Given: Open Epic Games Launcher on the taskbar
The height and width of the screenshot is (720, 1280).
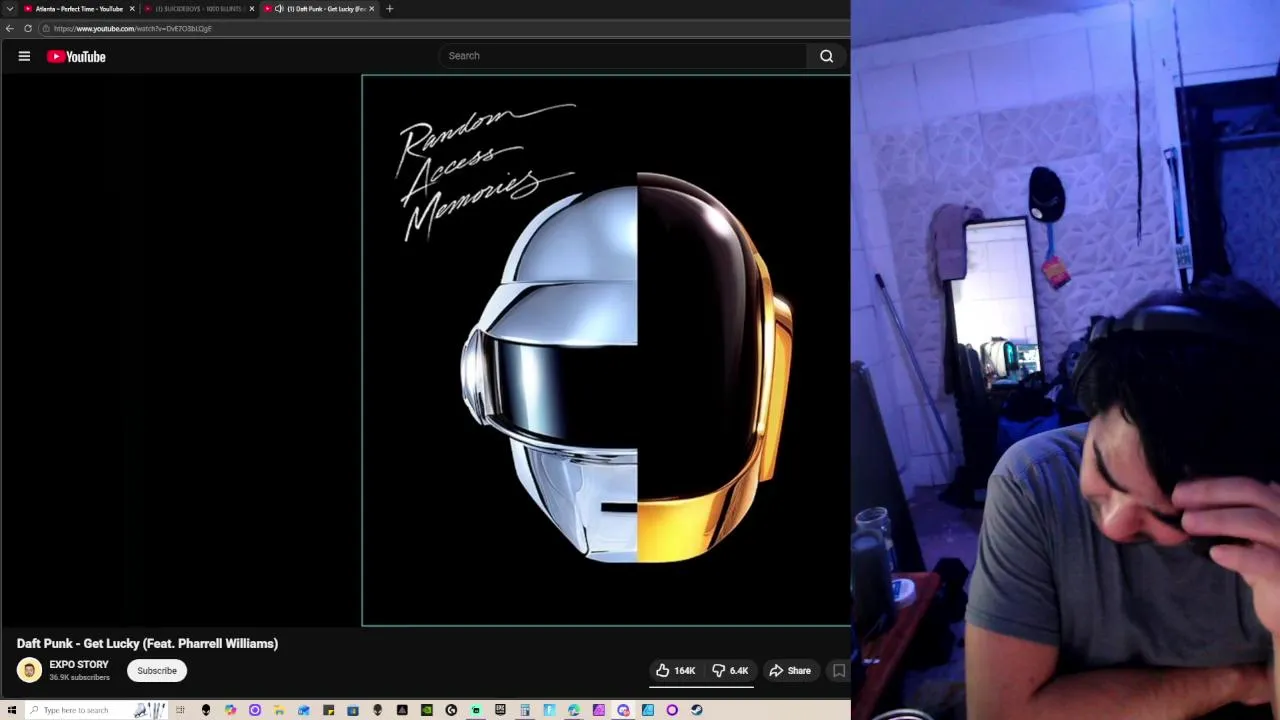Looking at the screenshot, I should 500,710.
